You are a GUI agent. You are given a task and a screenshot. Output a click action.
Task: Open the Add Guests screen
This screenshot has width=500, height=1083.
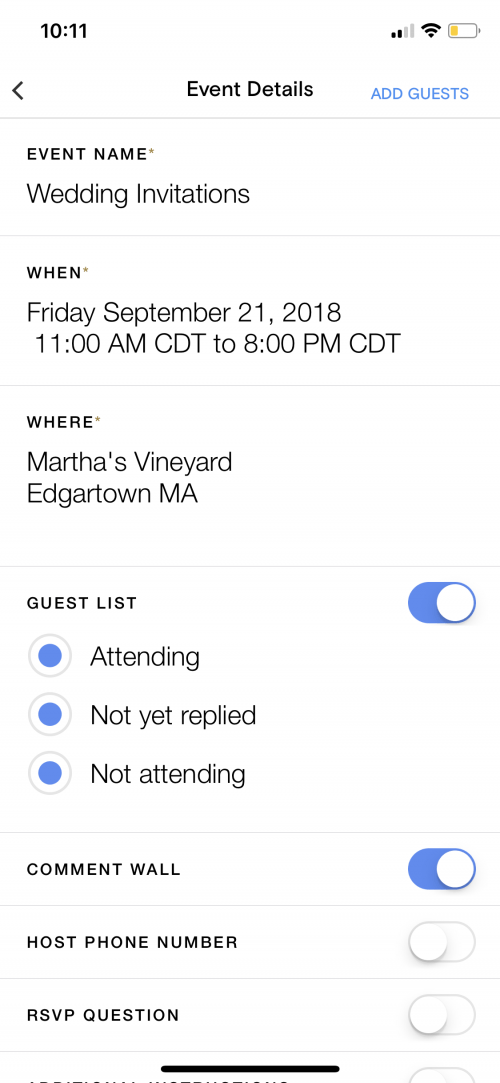click(420, 94)
